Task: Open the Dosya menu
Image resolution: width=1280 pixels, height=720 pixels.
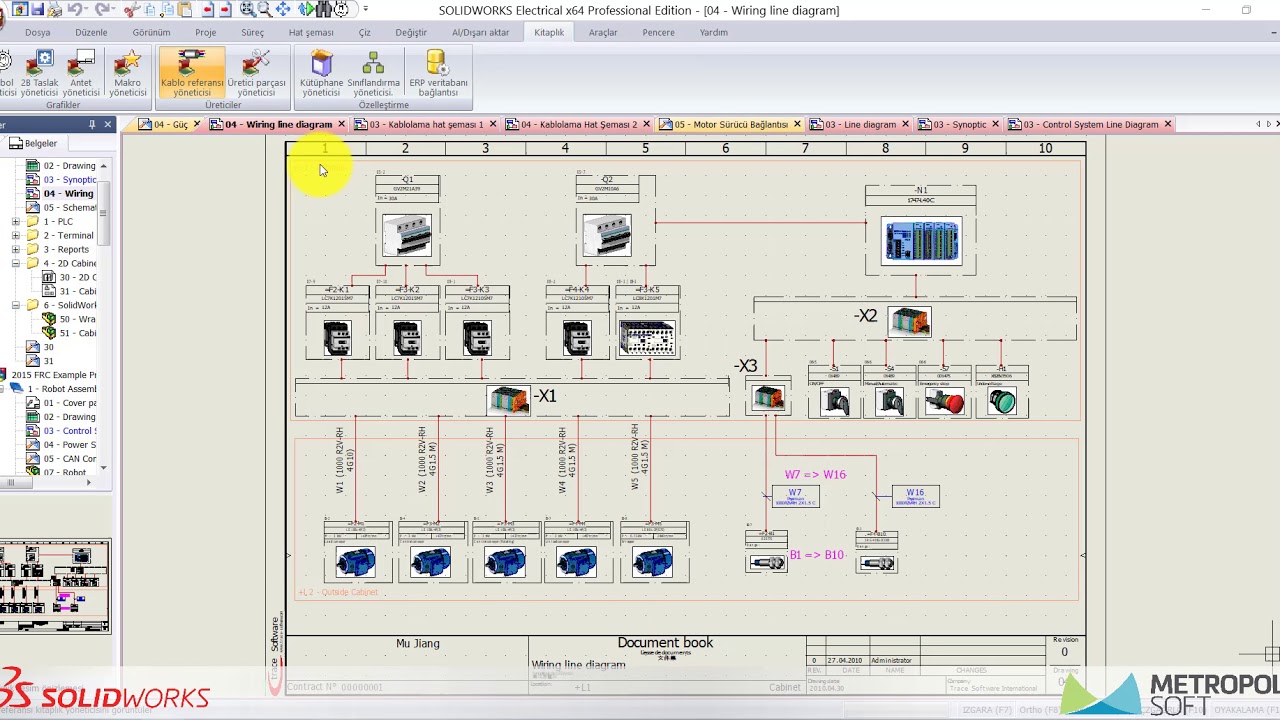Action: coord(38,32)
